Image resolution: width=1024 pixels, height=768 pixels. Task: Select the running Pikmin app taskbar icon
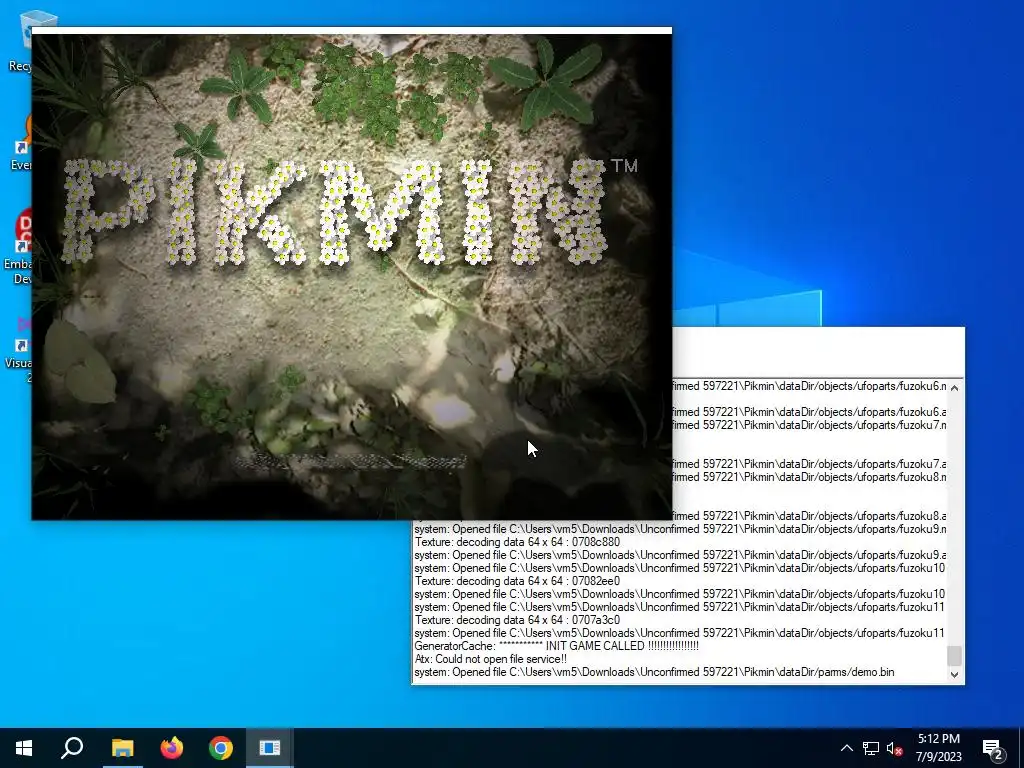[x=270, y=748]
